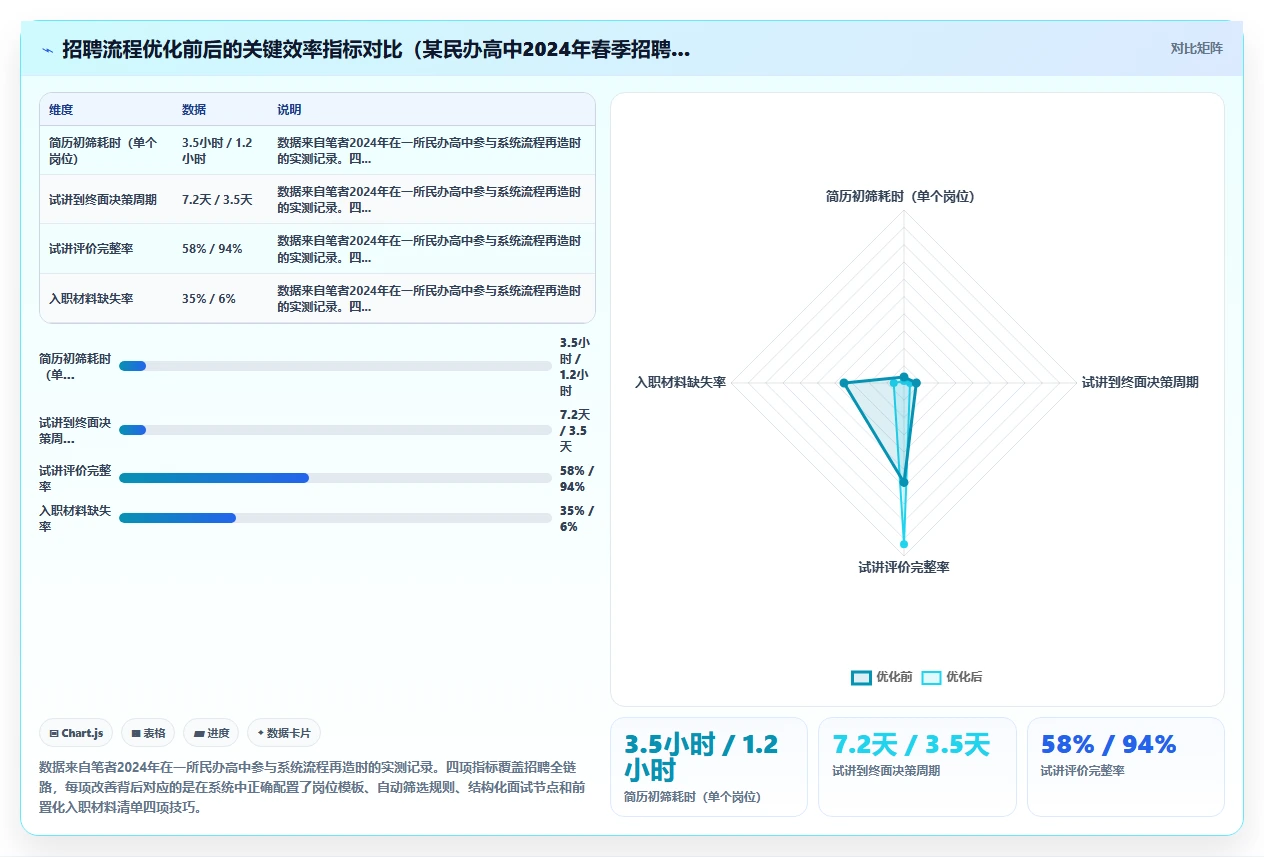The height and width of the screenshot is (857, 1264).
Task: Select the 数据卡片 chip
Action: coord(284,733)
